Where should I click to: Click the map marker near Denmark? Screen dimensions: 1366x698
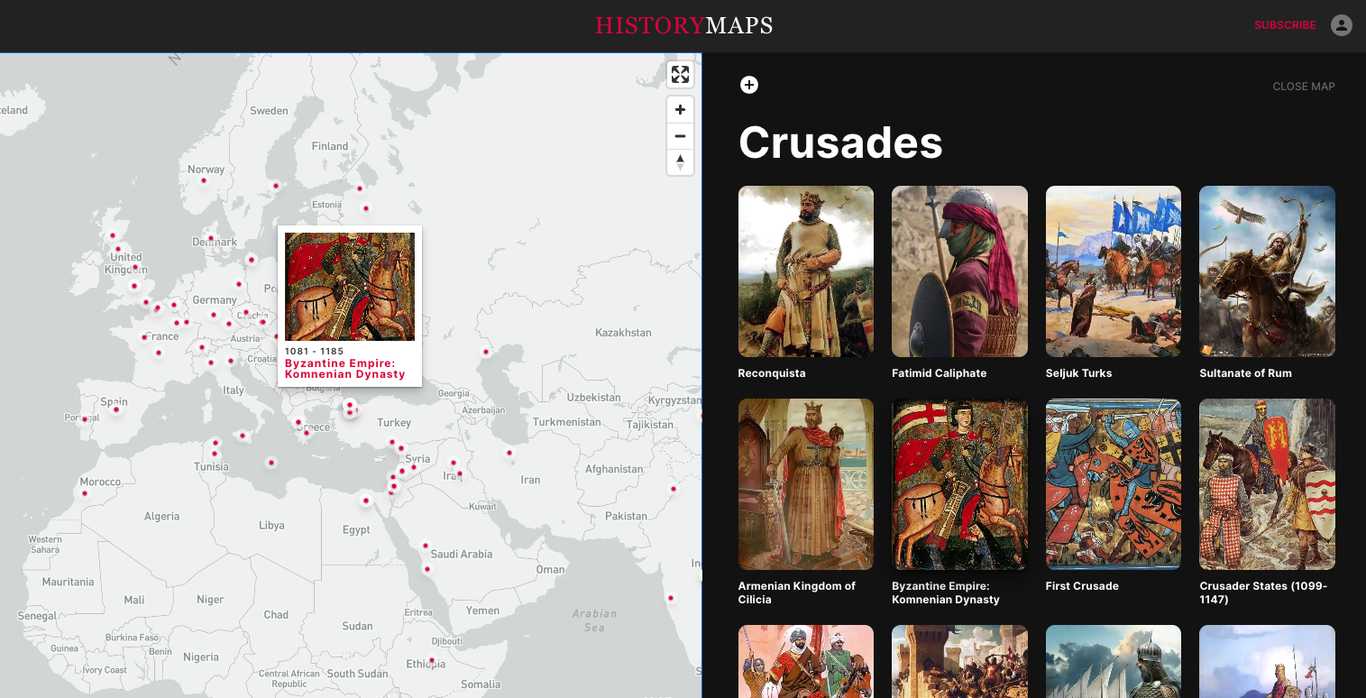pos(210,238)
